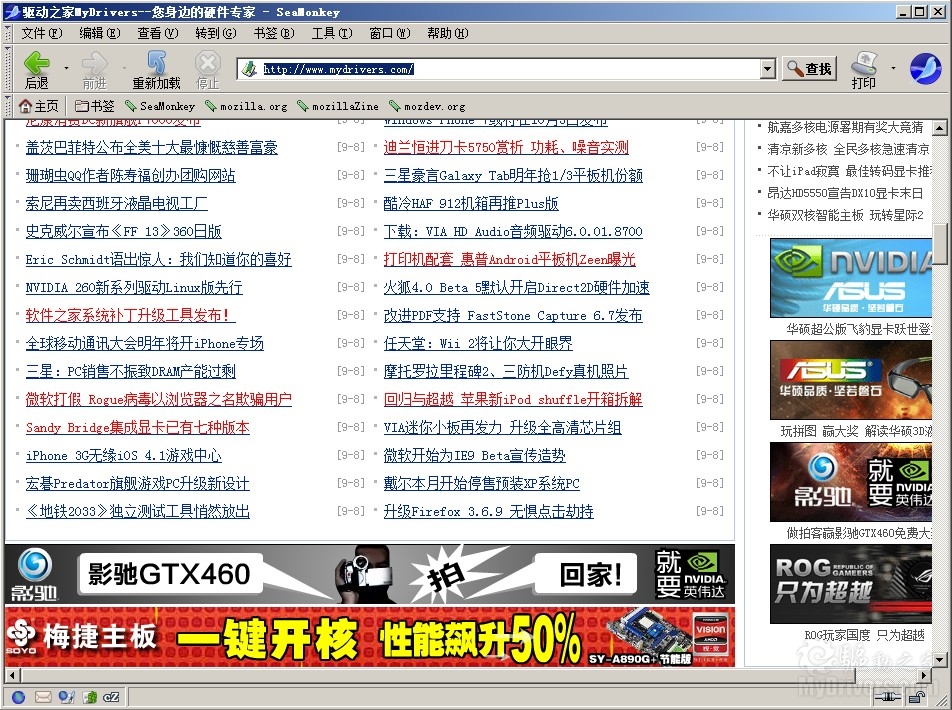Click the 梅捷主板 一键开核 banner ad

point(369,637)
